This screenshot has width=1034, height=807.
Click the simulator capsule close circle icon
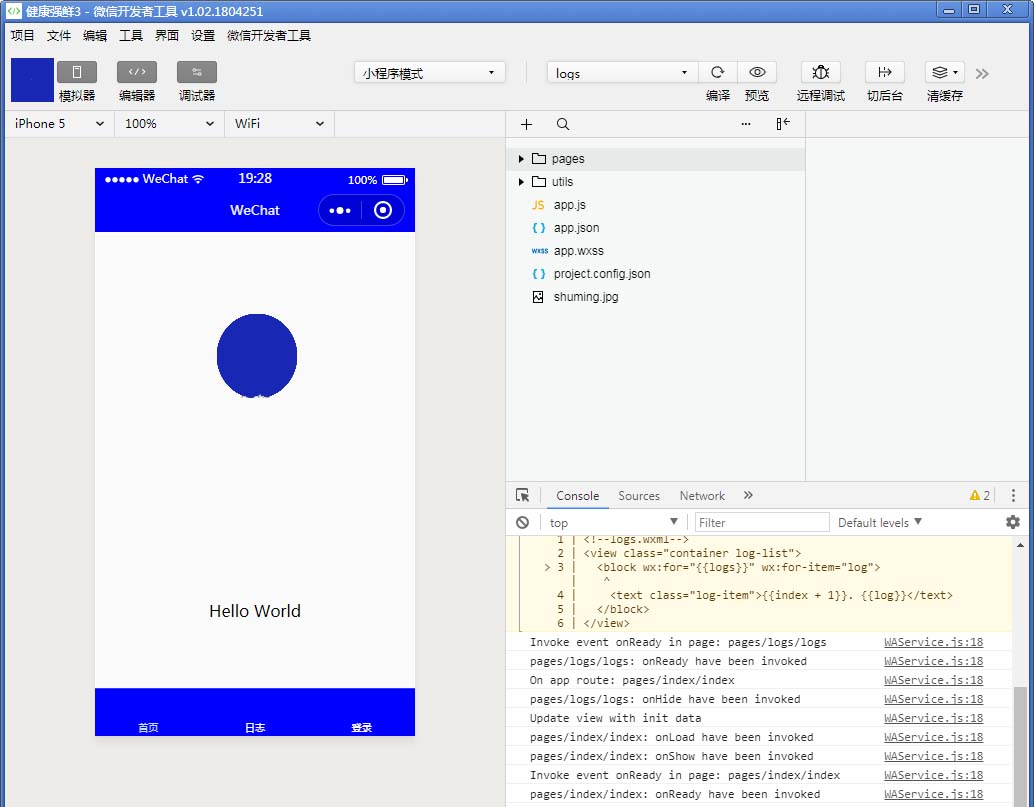[x=383, y=210]
